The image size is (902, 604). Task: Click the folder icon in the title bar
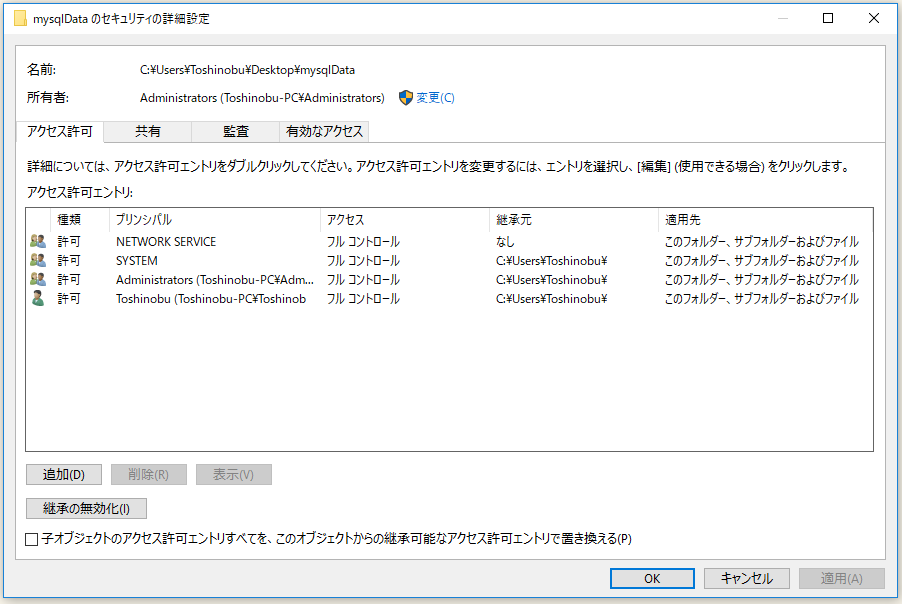(x=20, y=18)
